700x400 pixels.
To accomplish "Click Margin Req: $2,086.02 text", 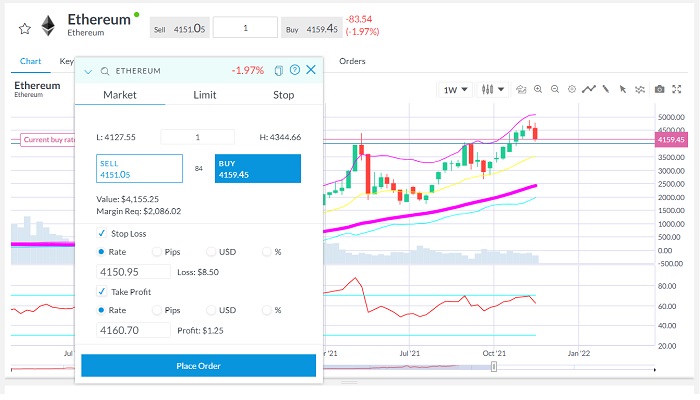I will click(139, 211).
